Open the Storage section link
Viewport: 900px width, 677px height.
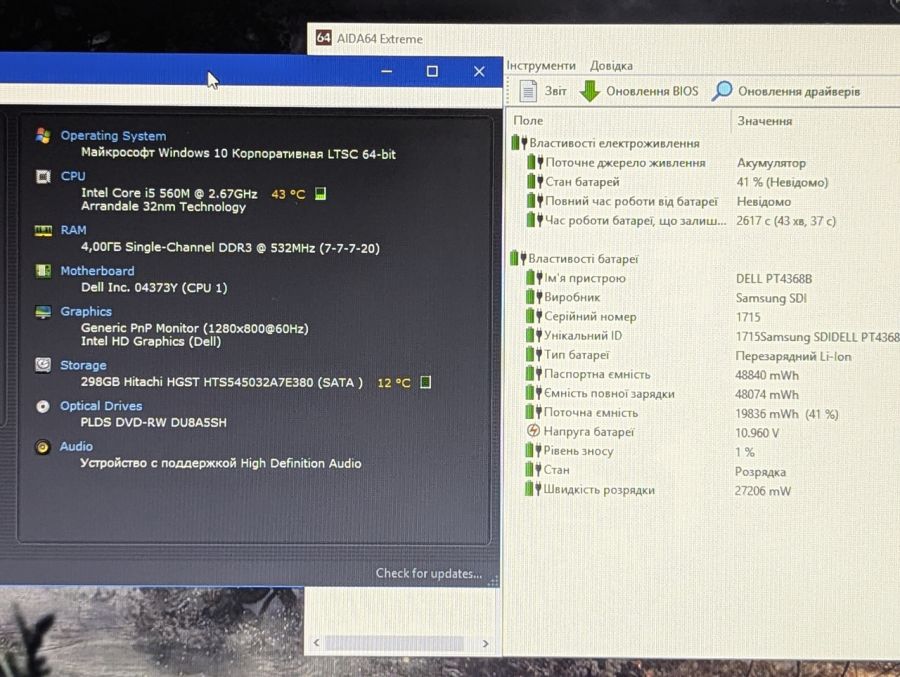tap(83, 365)
